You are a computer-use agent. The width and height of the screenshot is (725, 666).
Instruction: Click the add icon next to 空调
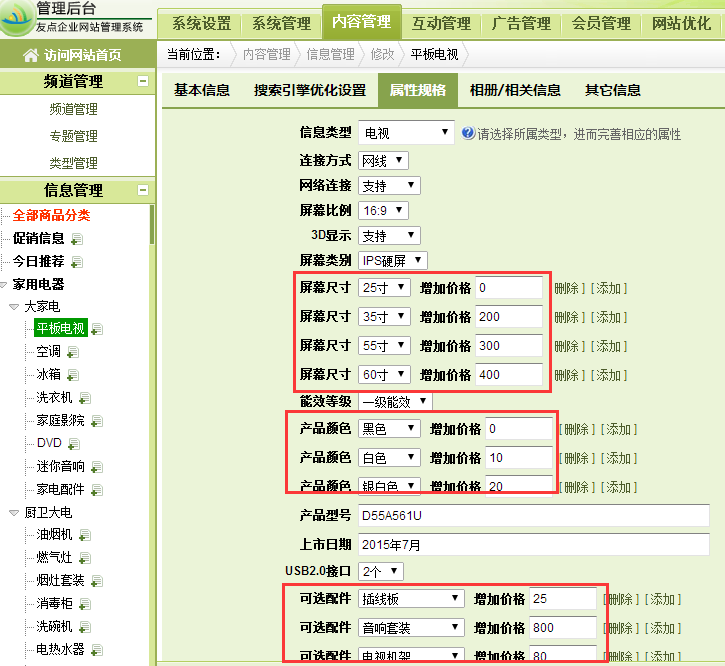tap(73, 352)
